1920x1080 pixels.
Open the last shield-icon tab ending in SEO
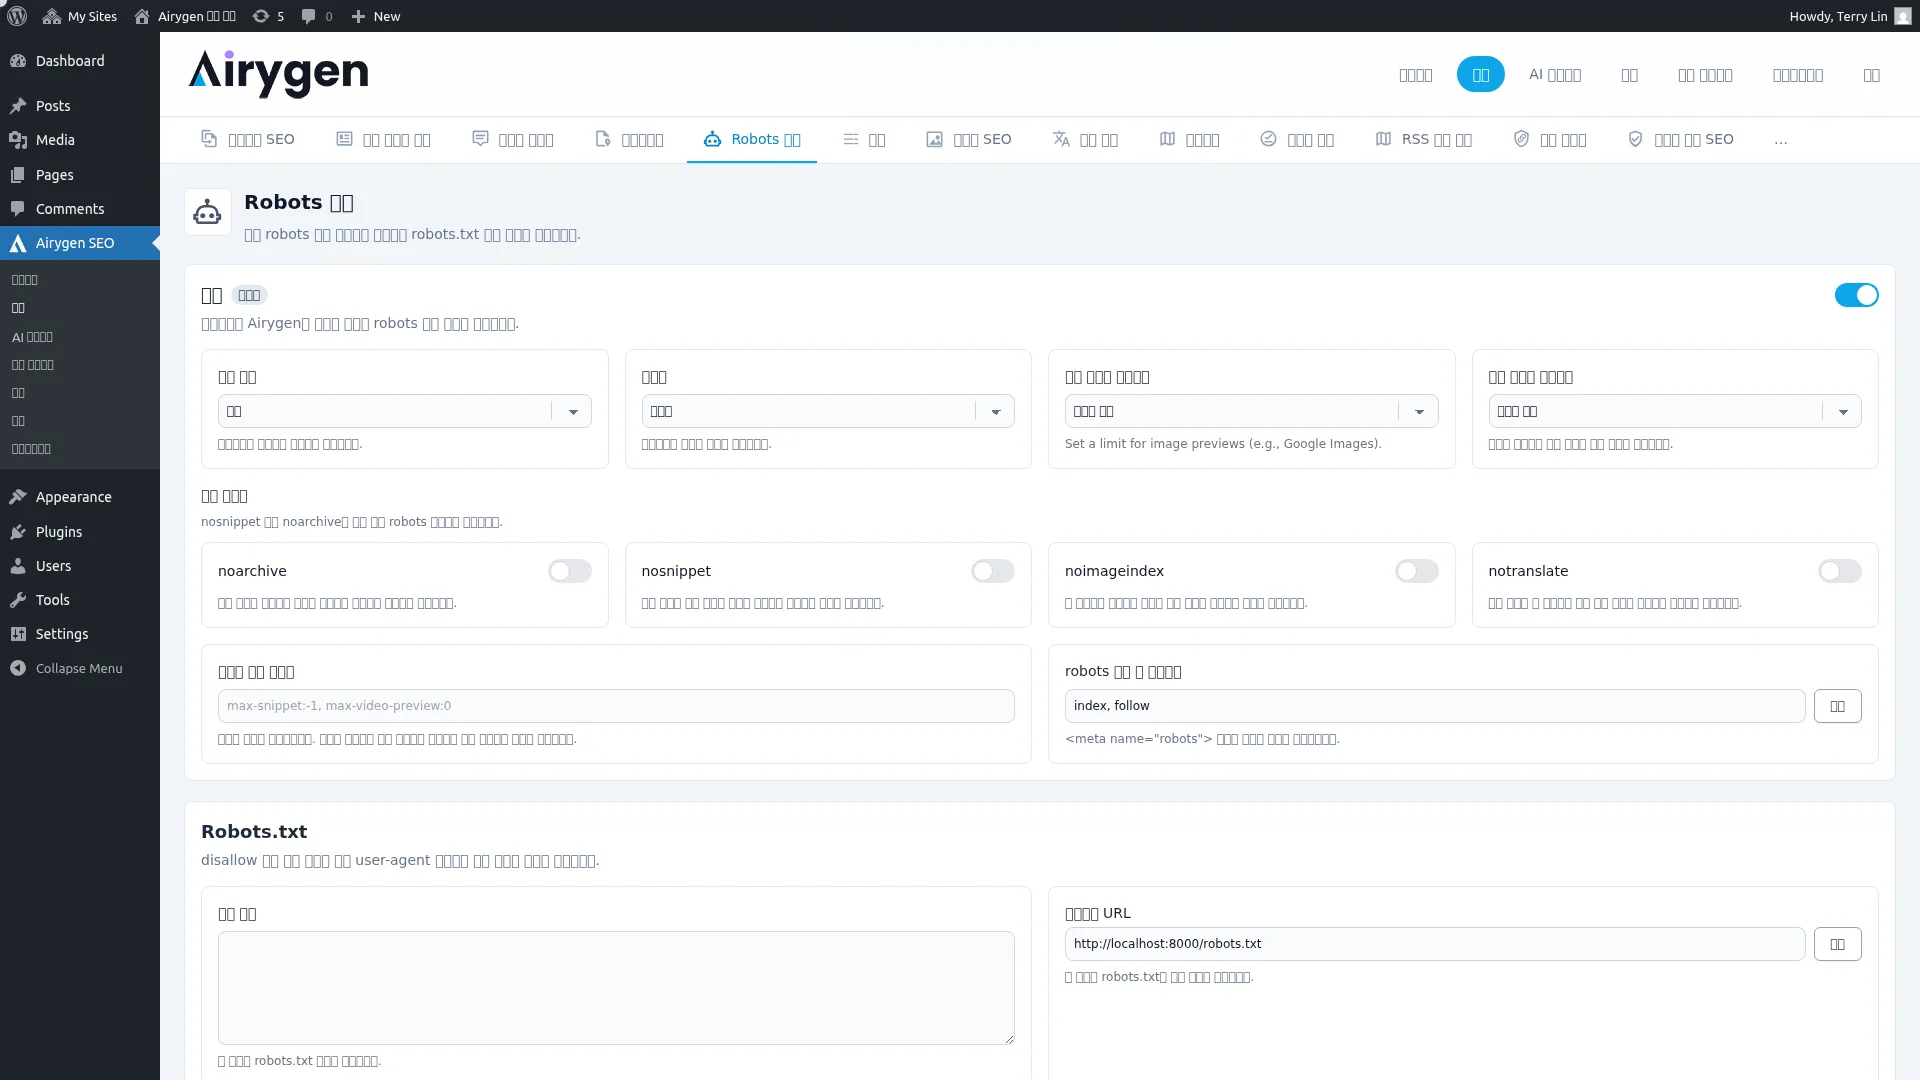pyautogui.click(x=1681, y=139)
